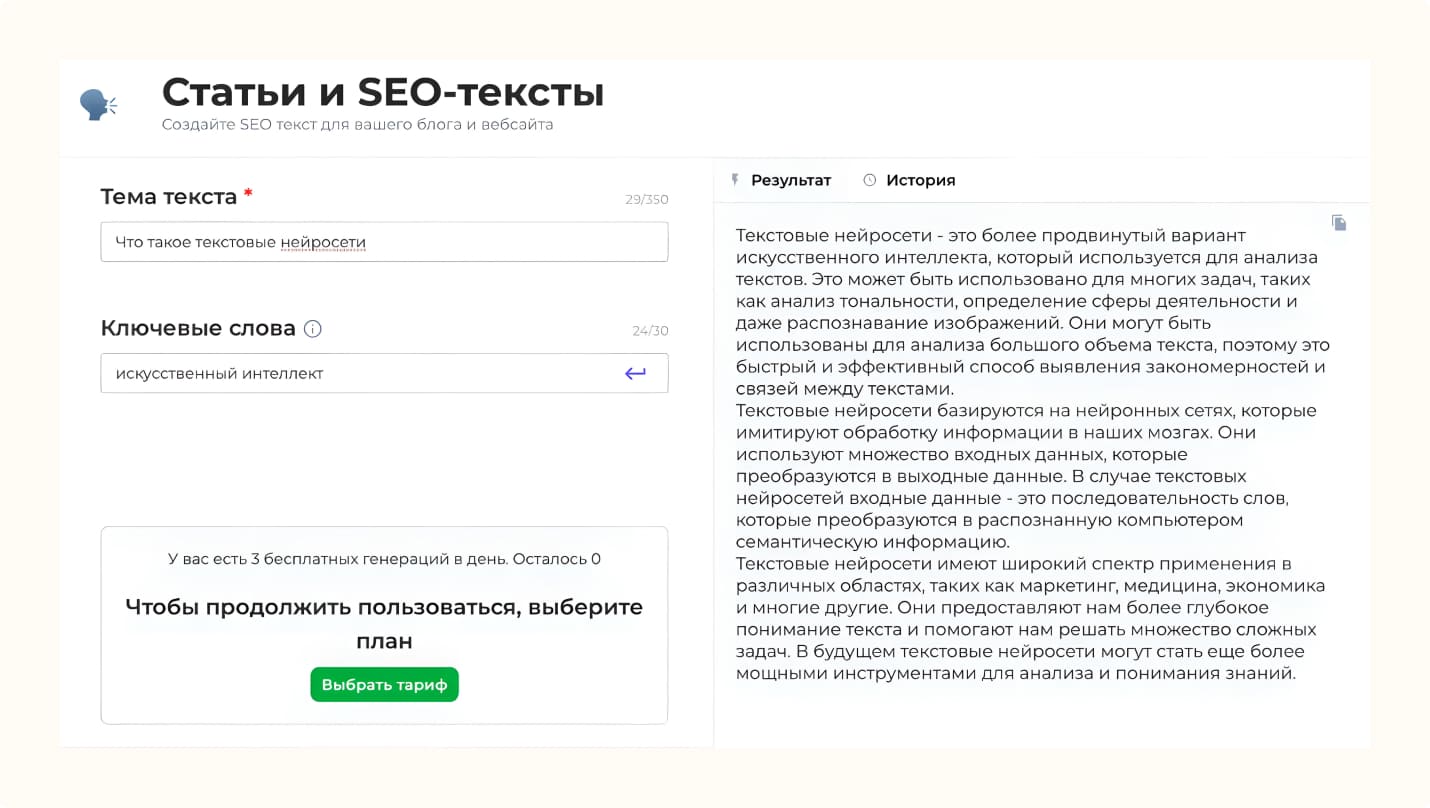Click the green Выбрать тариф button

click(x=384, y=685)
